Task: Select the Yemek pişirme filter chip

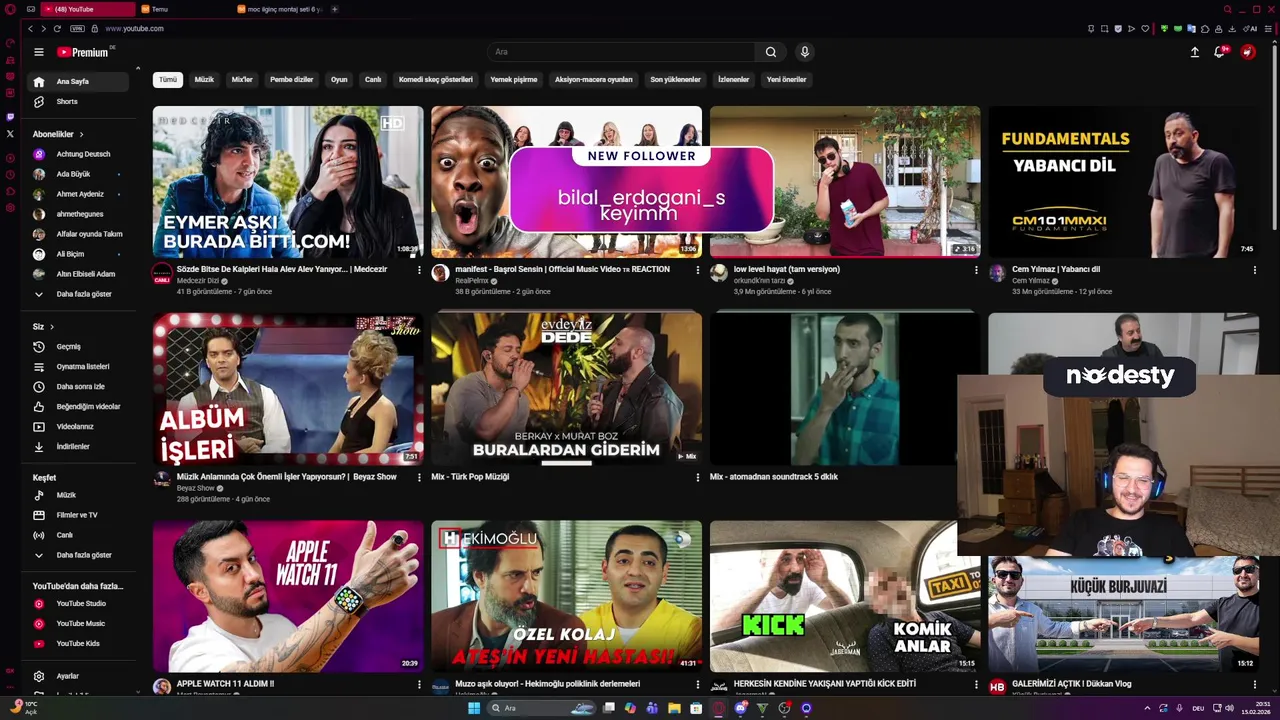Action: pos(514,80)
